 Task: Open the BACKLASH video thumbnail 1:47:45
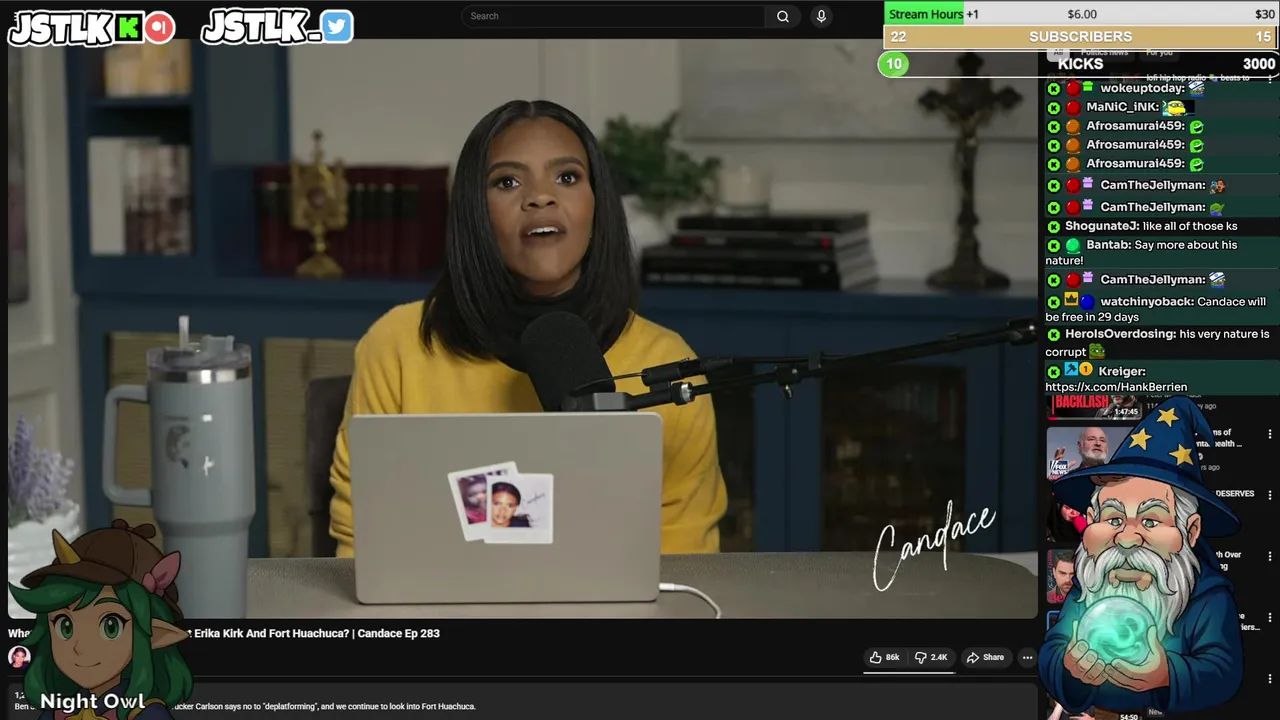1092,406
